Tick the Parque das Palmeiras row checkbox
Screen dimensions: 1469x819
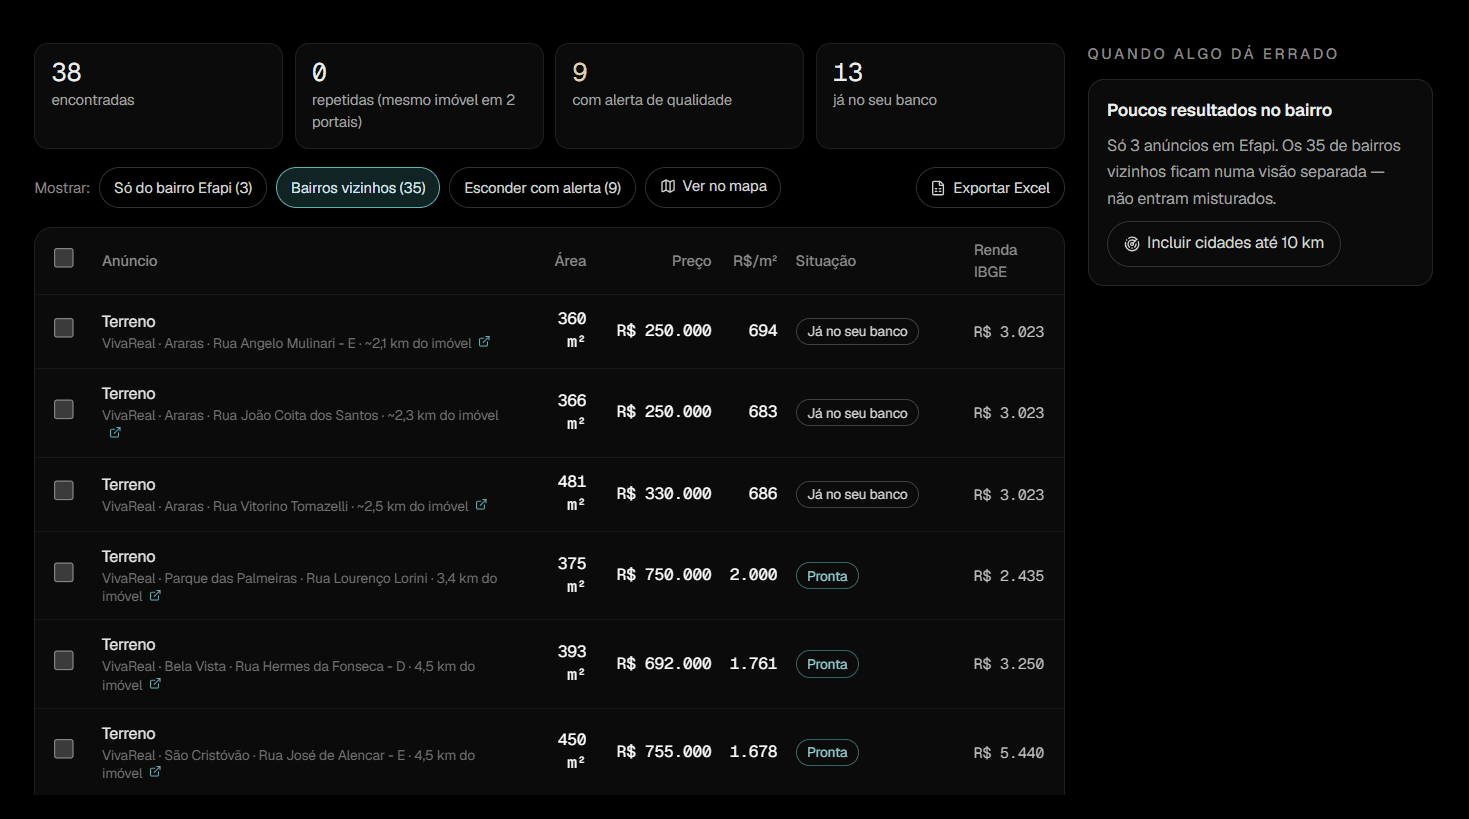point(64,572)
